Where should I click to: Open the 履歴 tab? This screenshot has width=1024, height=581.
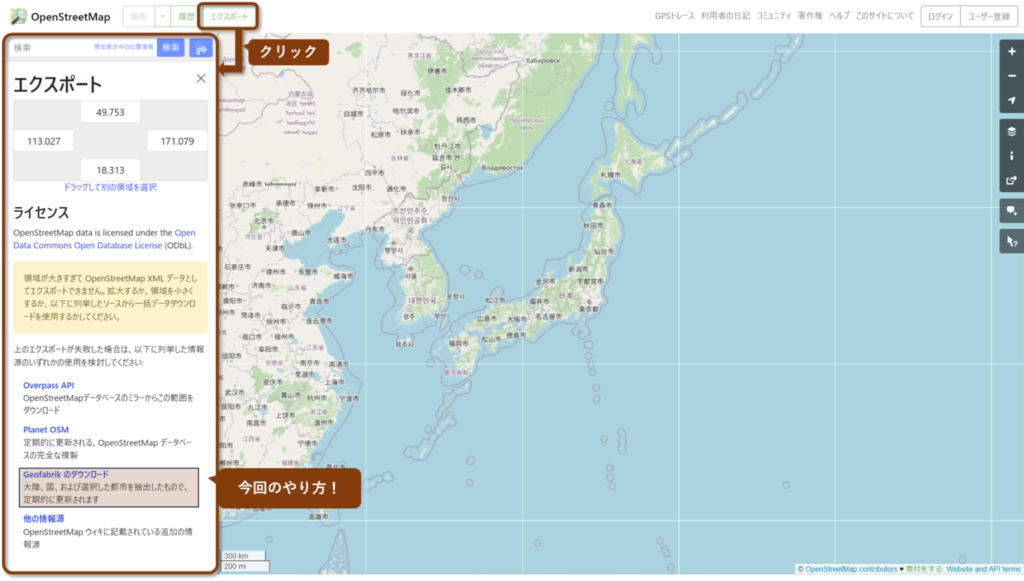click(x=186, y=17)
